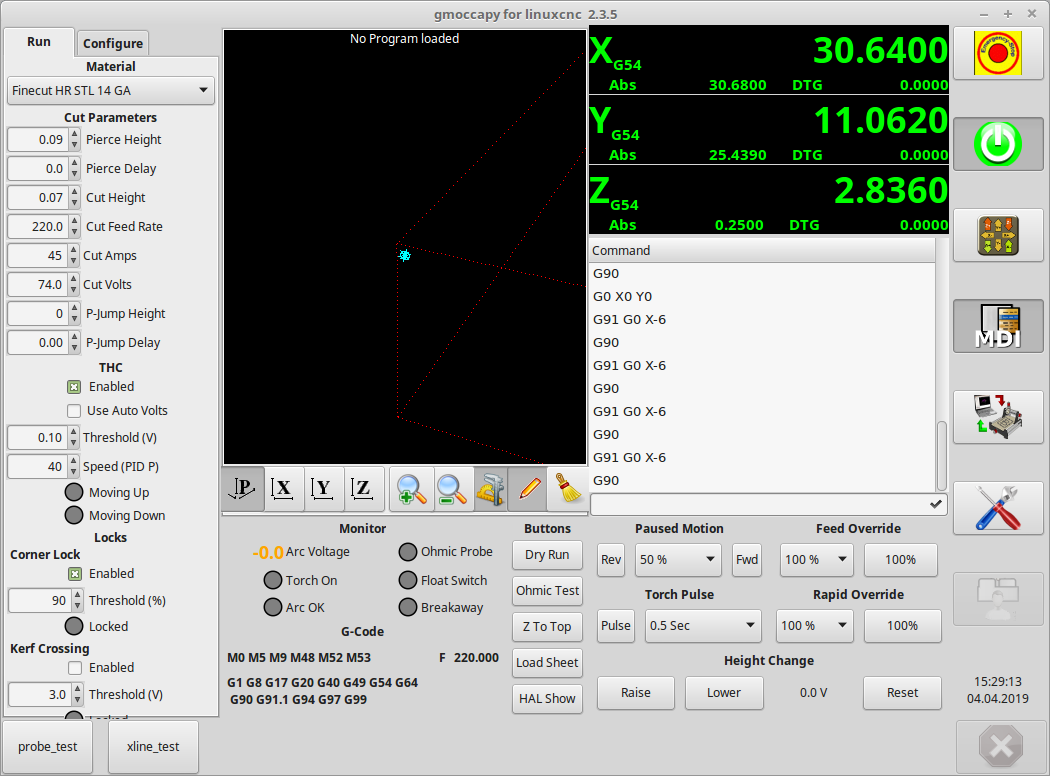Select Z axis view
The height and width of the screenshot is (776, 1050).
tap(363, 489)
